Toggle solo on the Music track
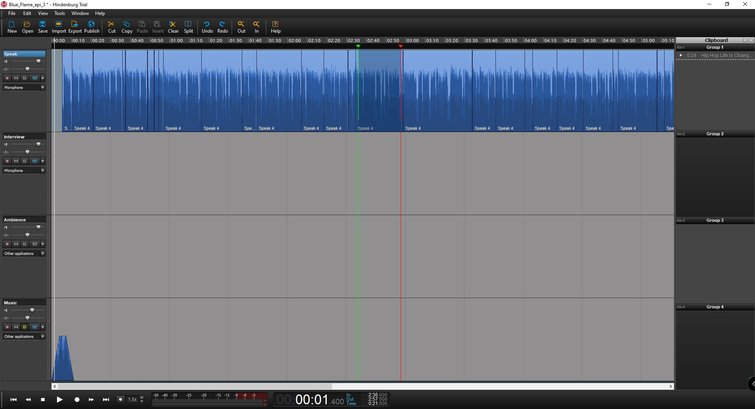755x409 pixels. click(x=26, y=327)
